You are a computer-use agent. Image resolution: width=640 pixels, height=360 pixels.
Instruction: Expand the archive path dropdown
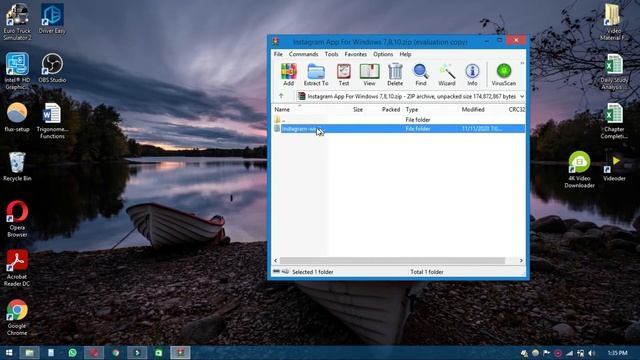tap(522, 96)
